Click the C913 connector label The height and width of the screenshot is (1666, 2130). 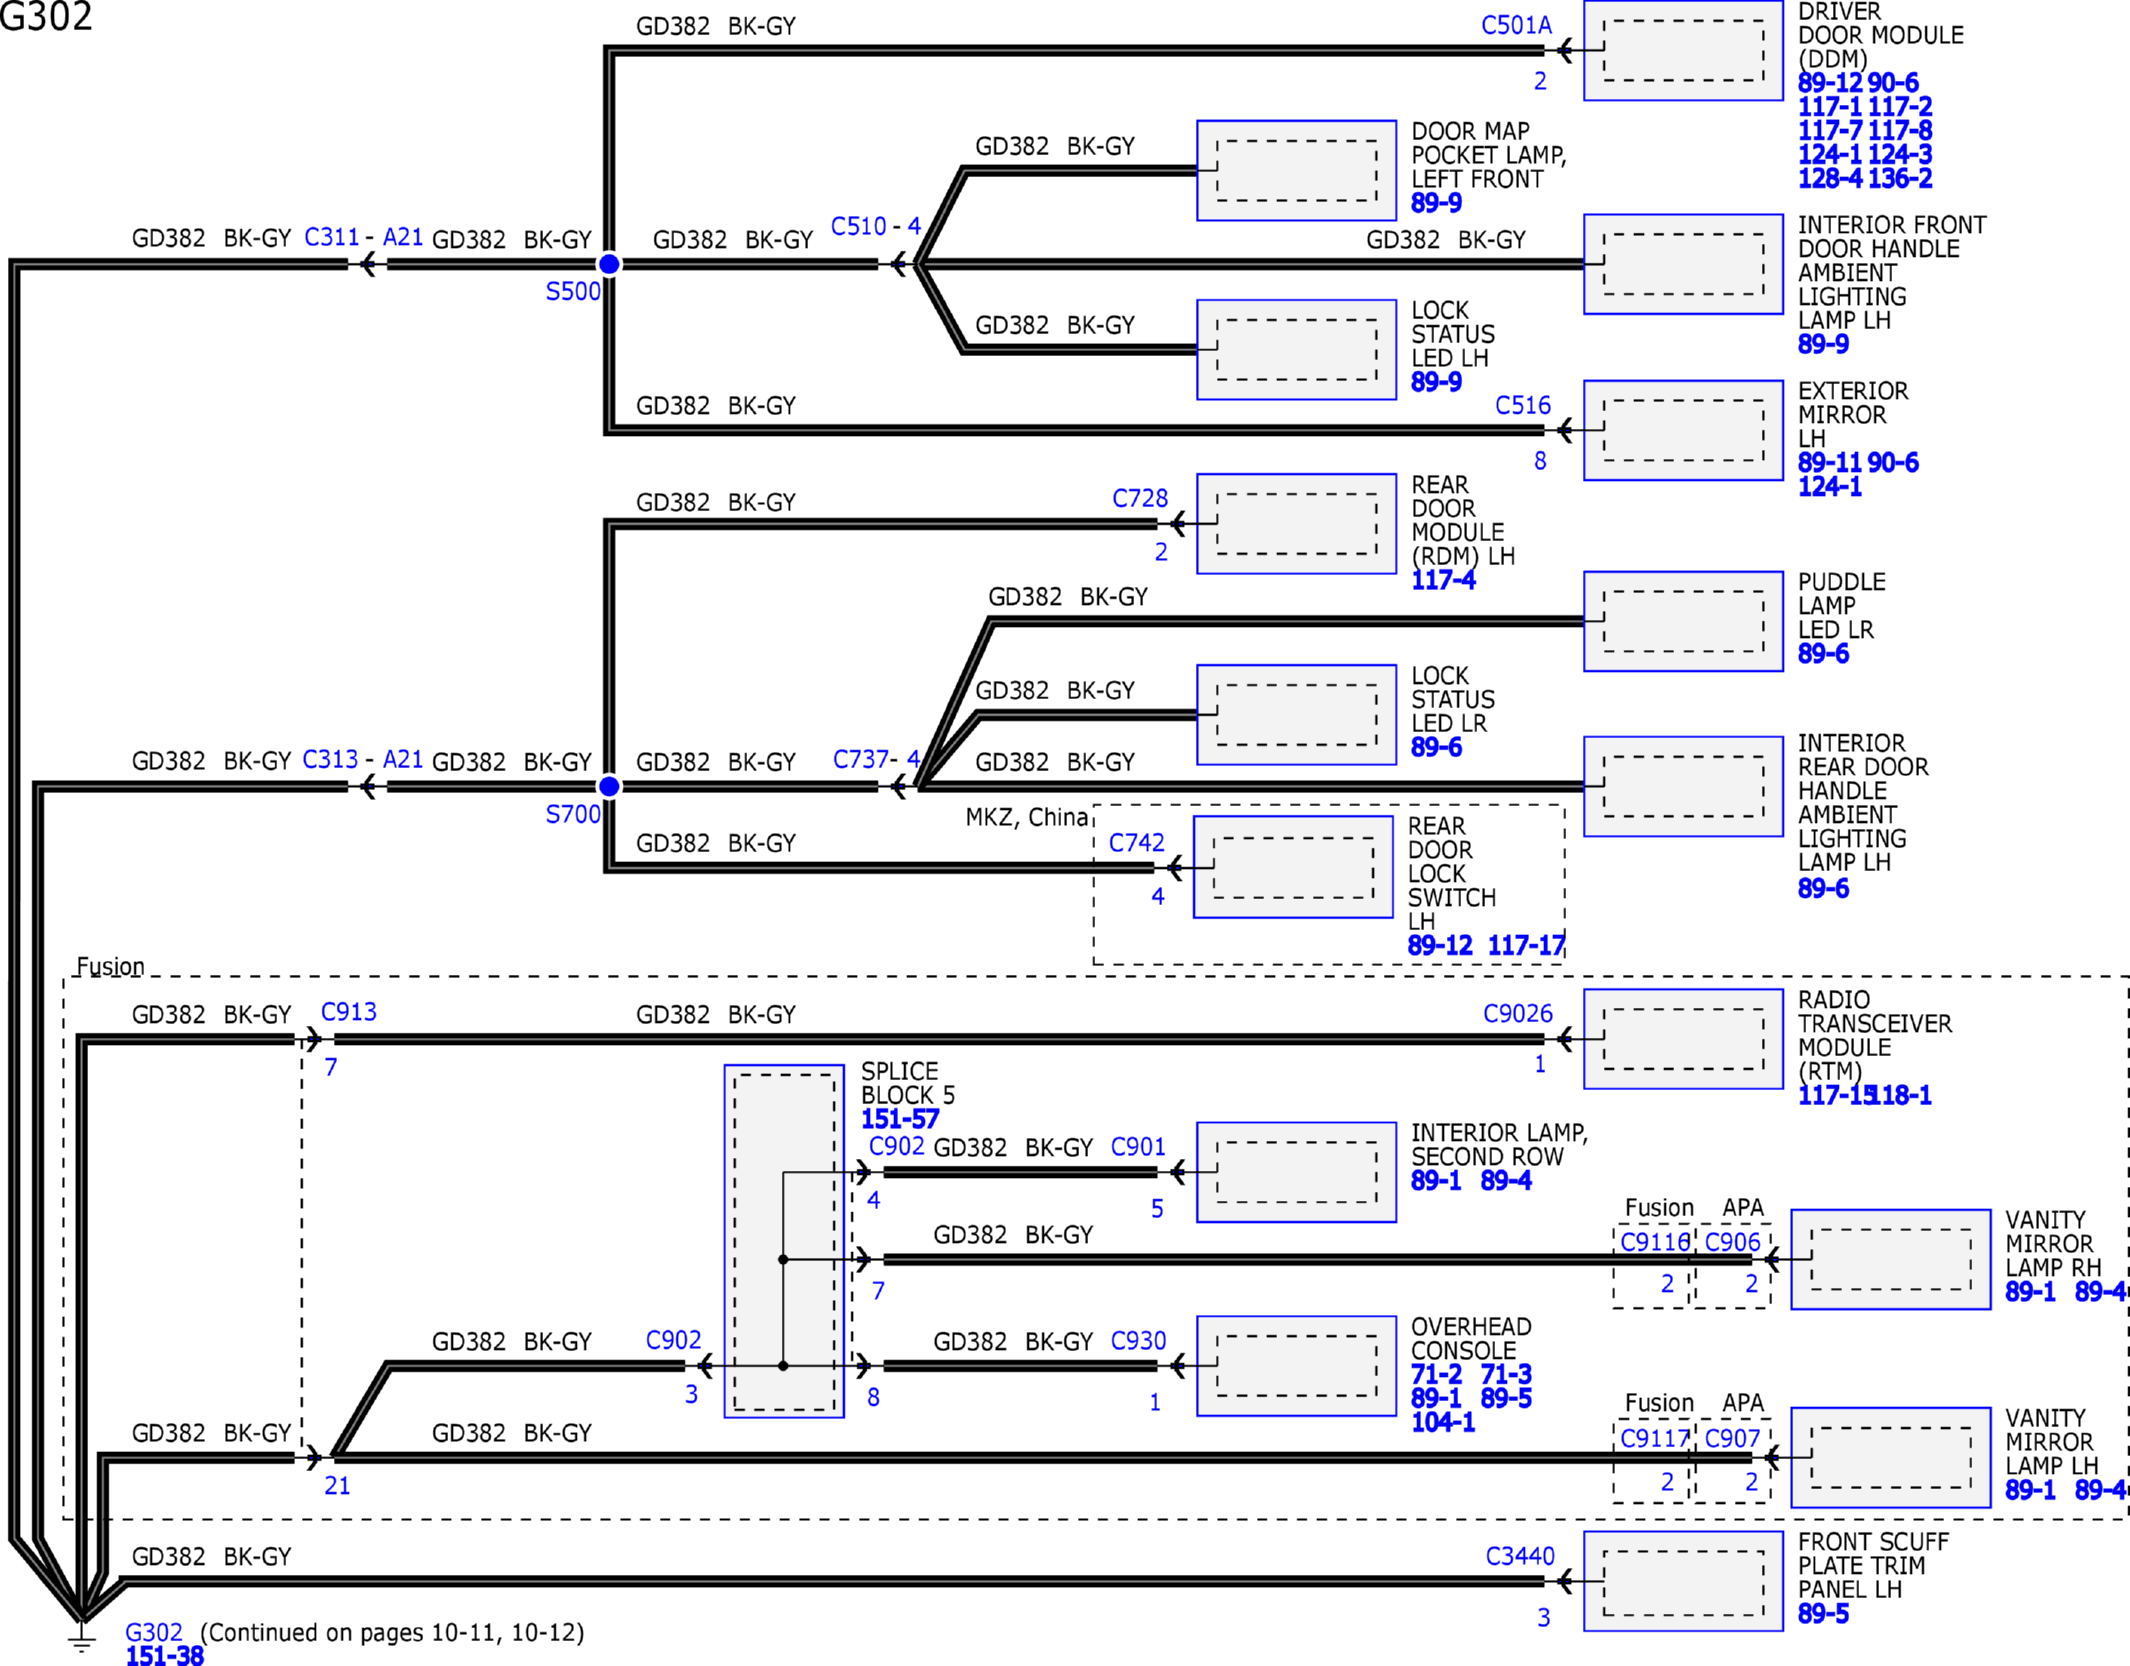click(x=349, y=1012)
